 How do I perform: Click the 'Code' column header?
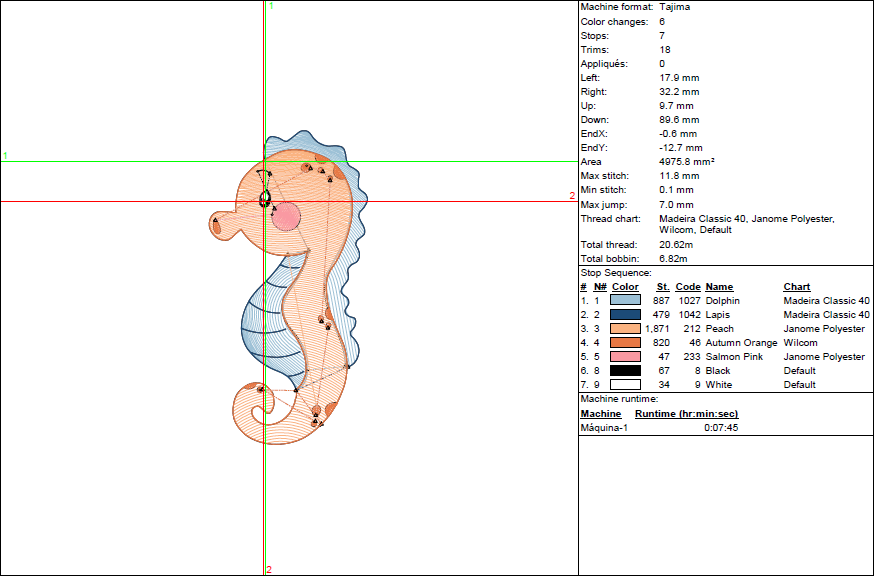coord(688,287)
